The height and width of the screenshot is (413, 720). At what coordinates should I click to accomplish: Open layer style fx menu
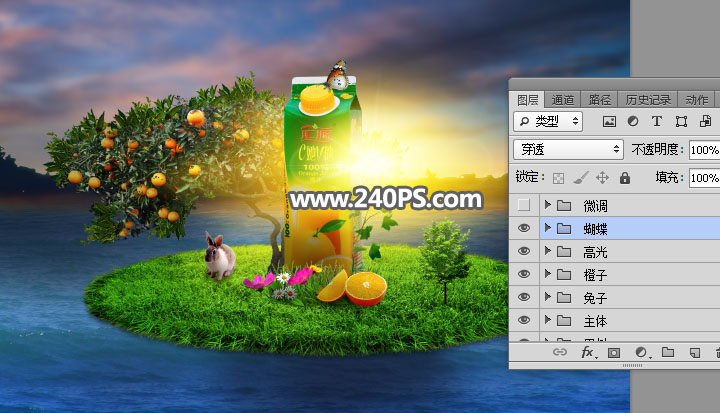(x=588, y=353)
